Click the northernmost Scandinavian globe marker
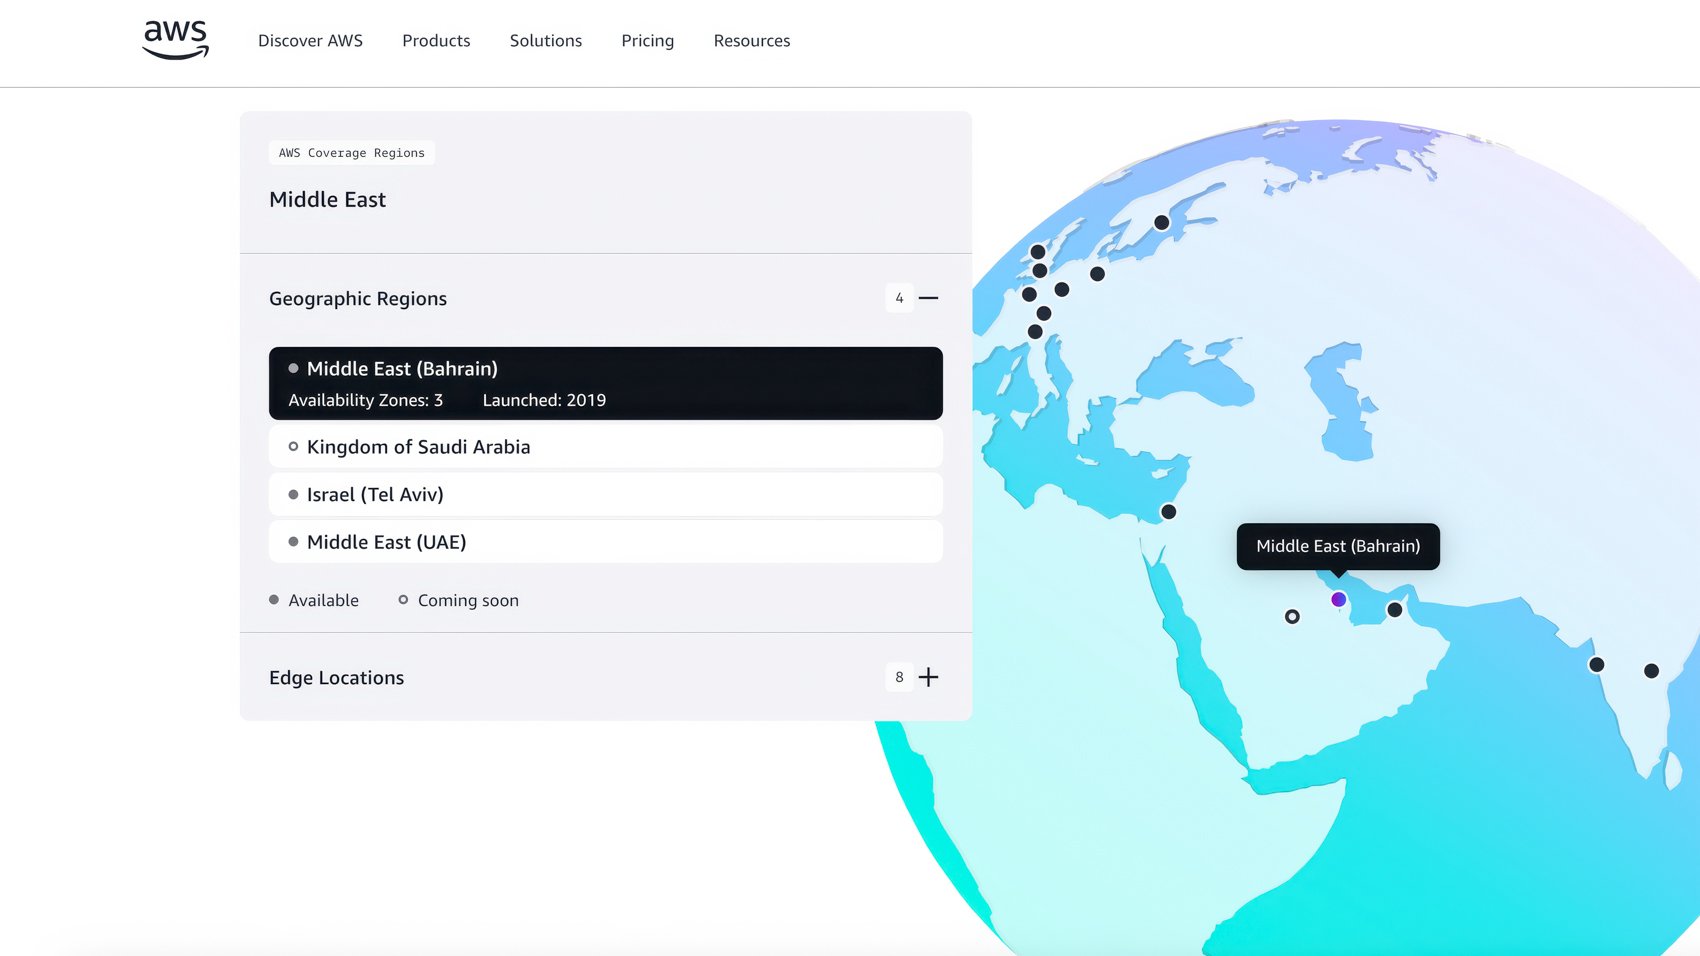The image size is (1700, 956). click(x=1161, y=223)
